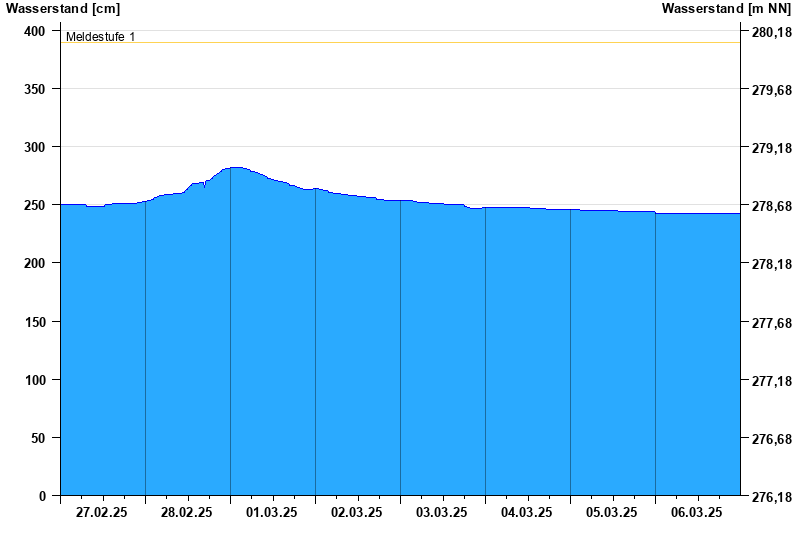Select the 06.03.25 date label
Screen dimensions: 800x550
[696, 513]
